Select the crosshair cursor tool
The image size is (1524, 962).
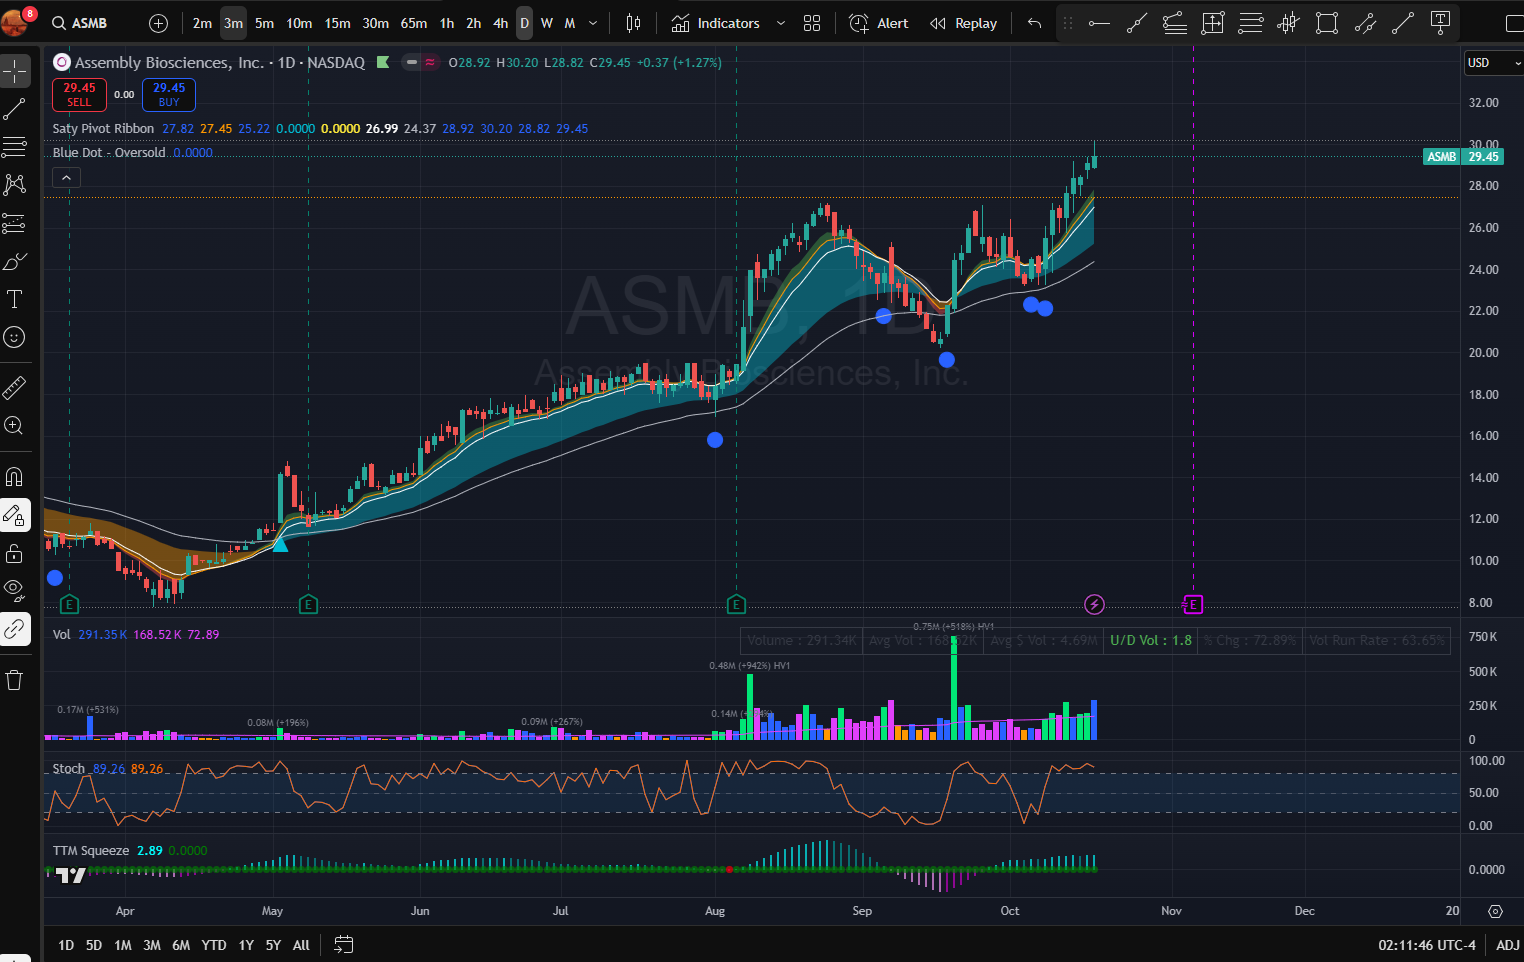(15, 71)
